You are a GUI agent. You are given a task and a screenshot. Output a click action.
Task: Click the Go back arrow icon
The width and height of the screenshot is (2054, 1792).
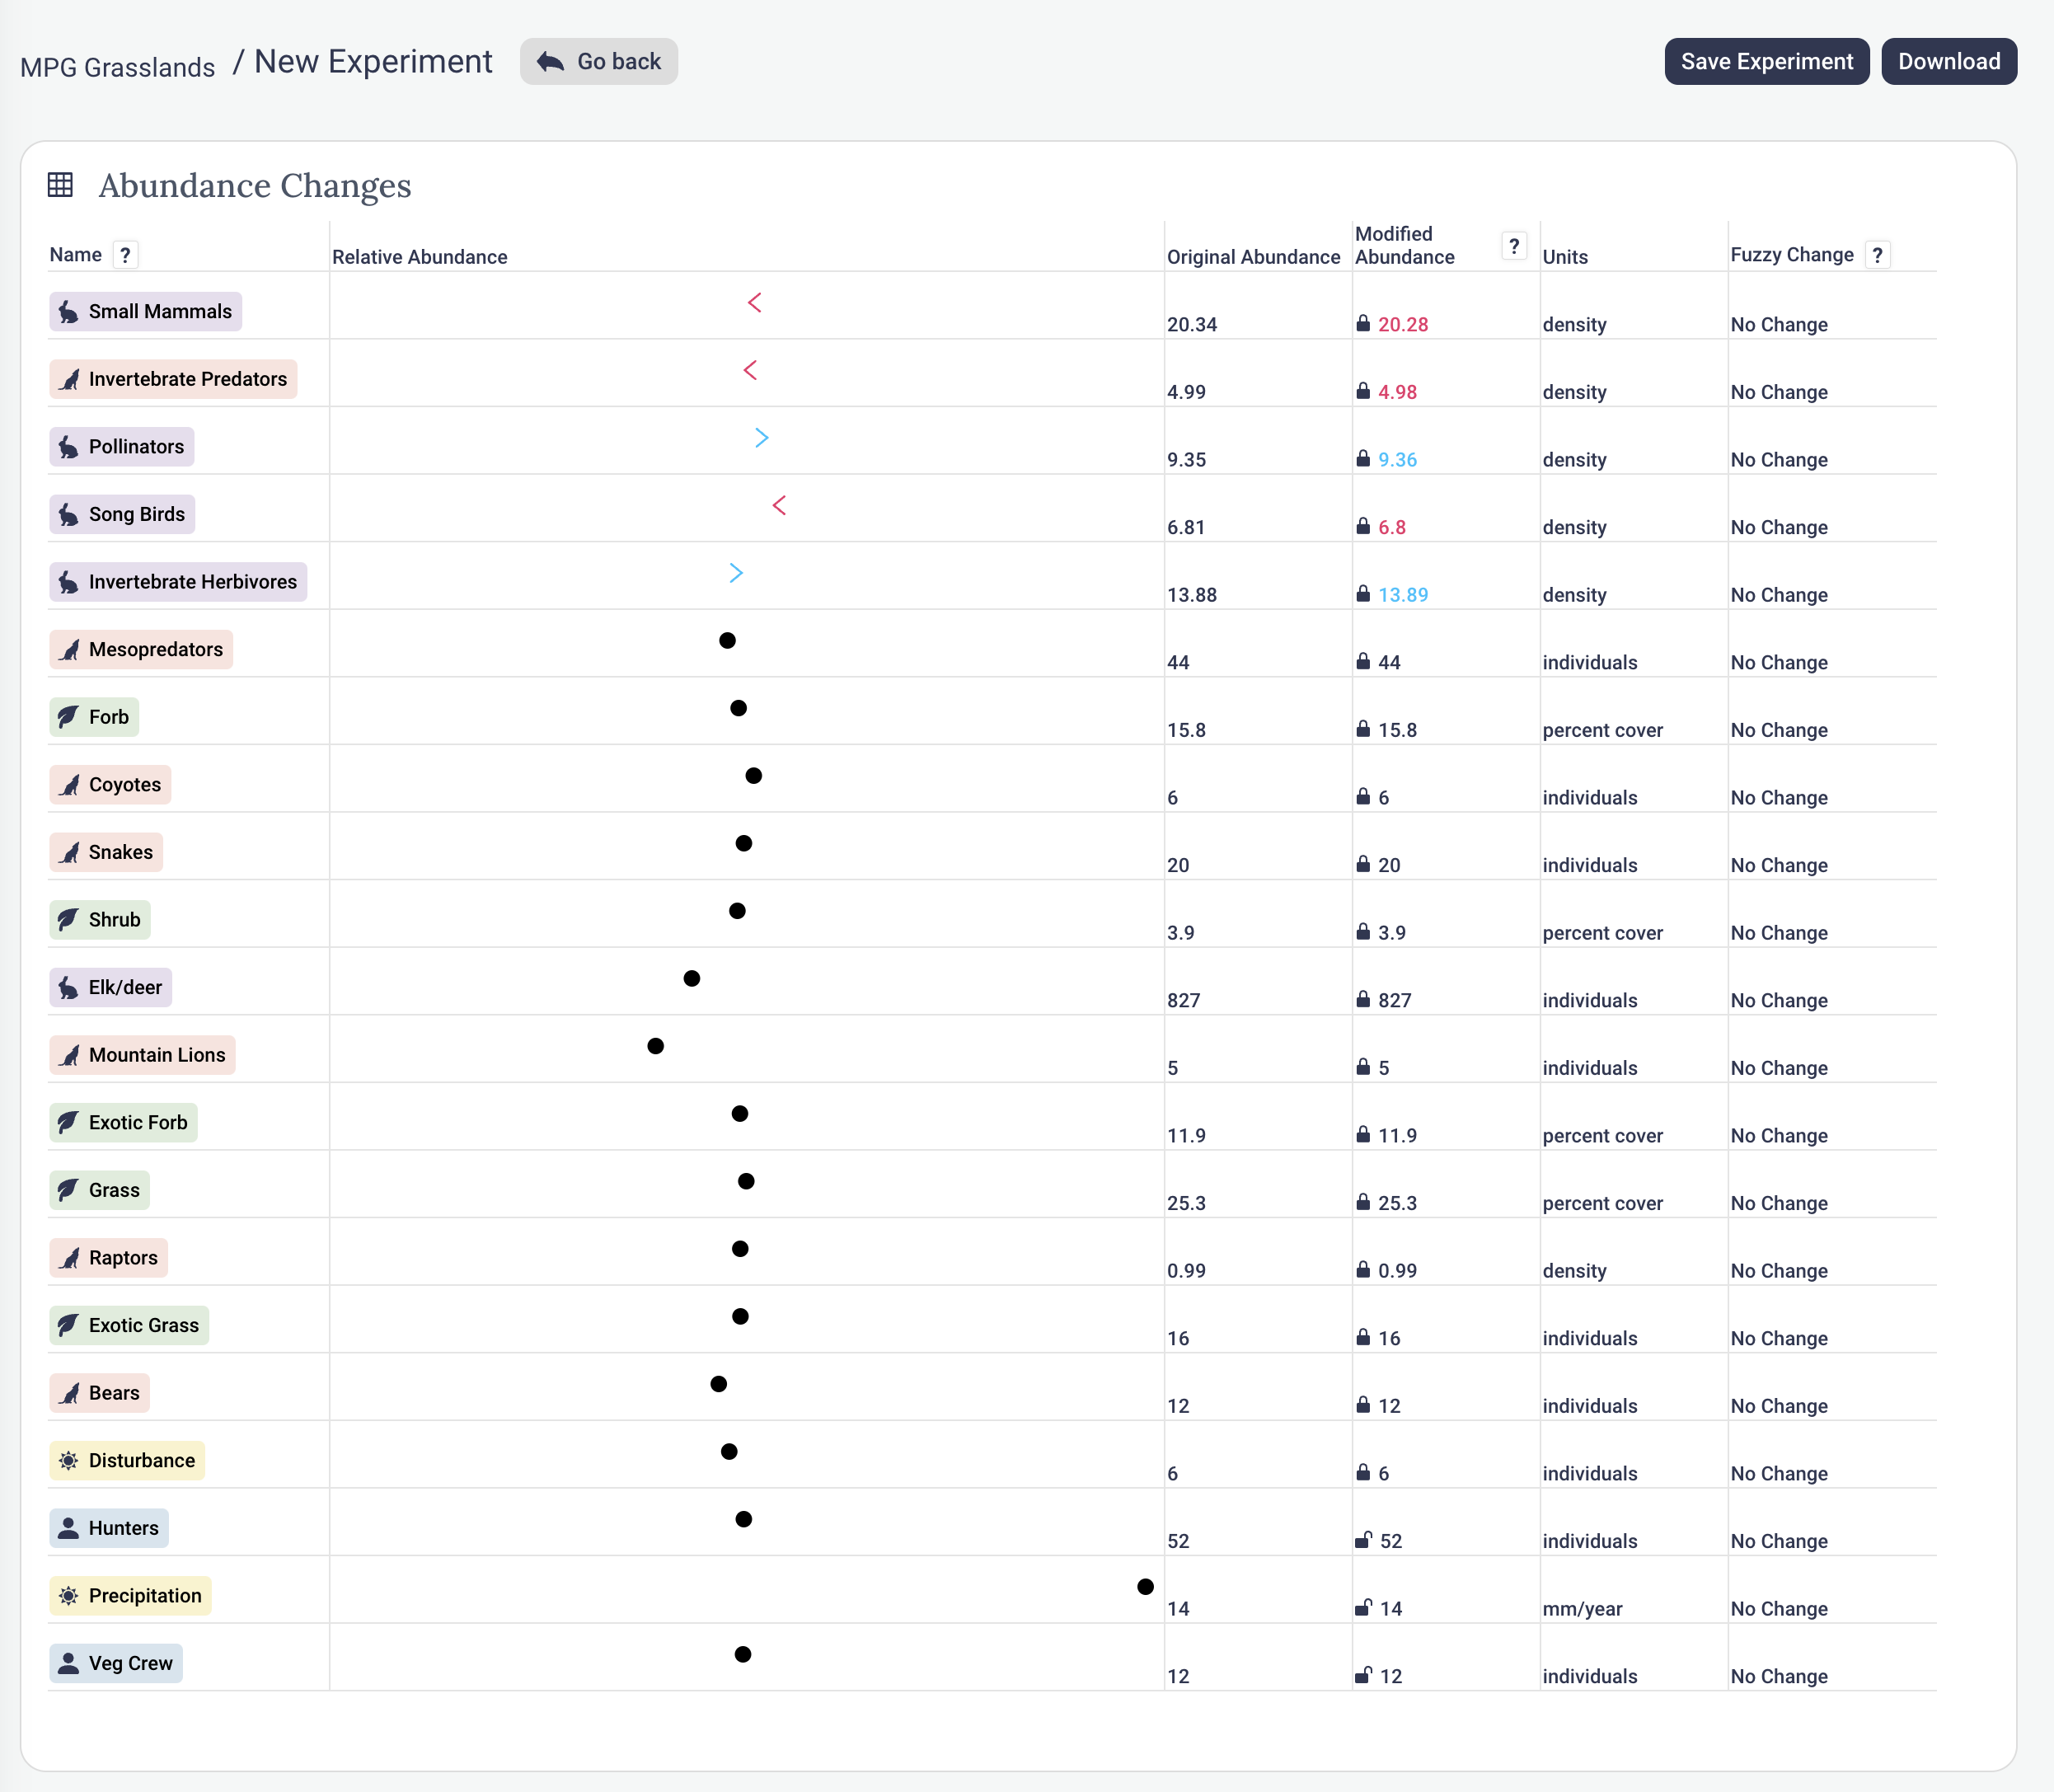point(550,62)
